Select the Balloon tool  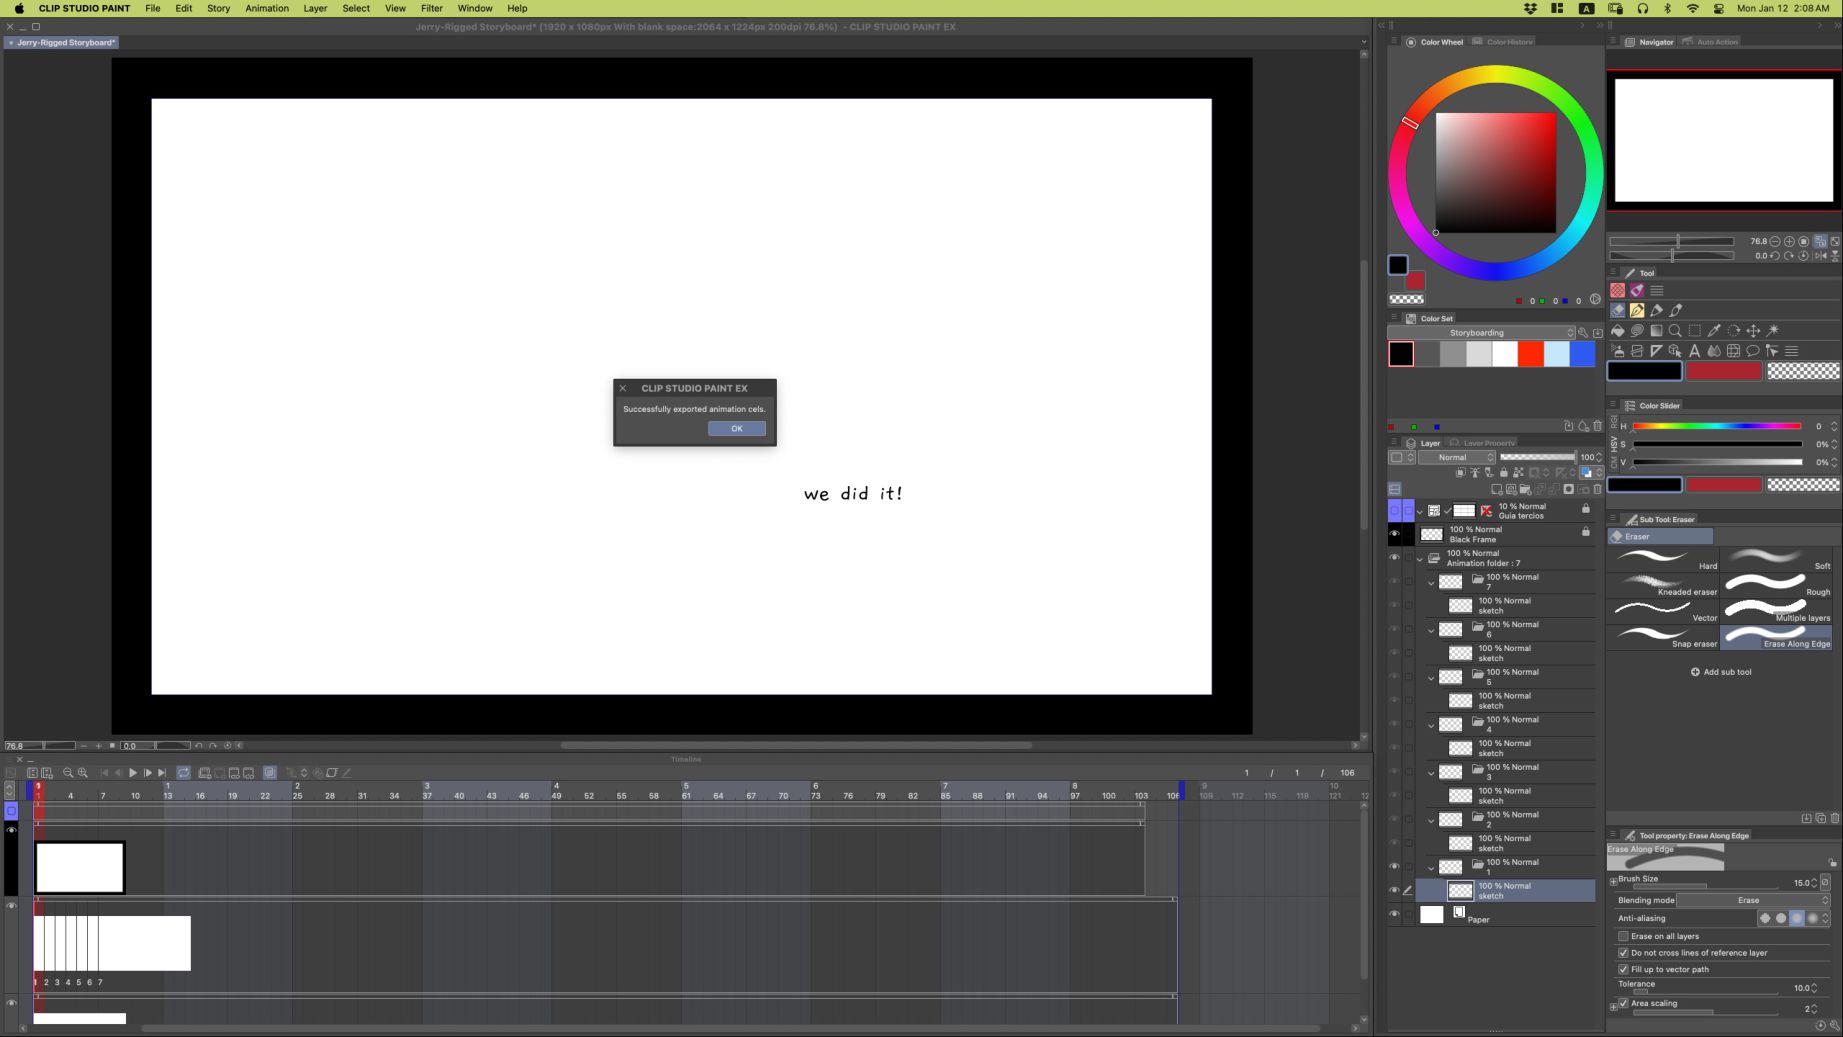[1753, 351]
